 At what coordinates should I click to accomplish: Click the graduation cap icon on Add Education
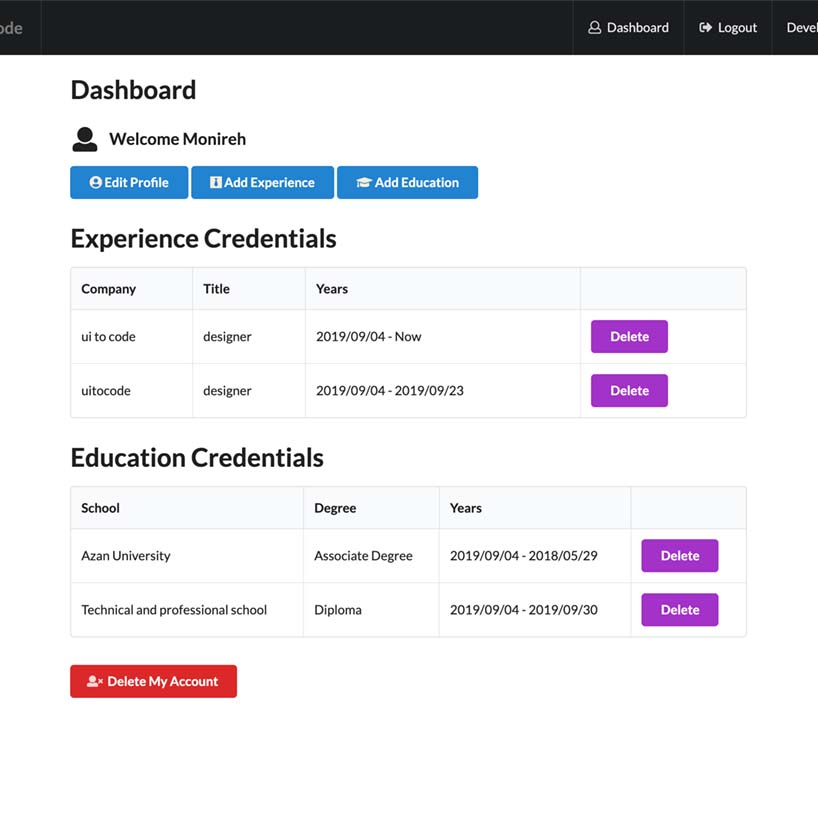click(364, 183)
